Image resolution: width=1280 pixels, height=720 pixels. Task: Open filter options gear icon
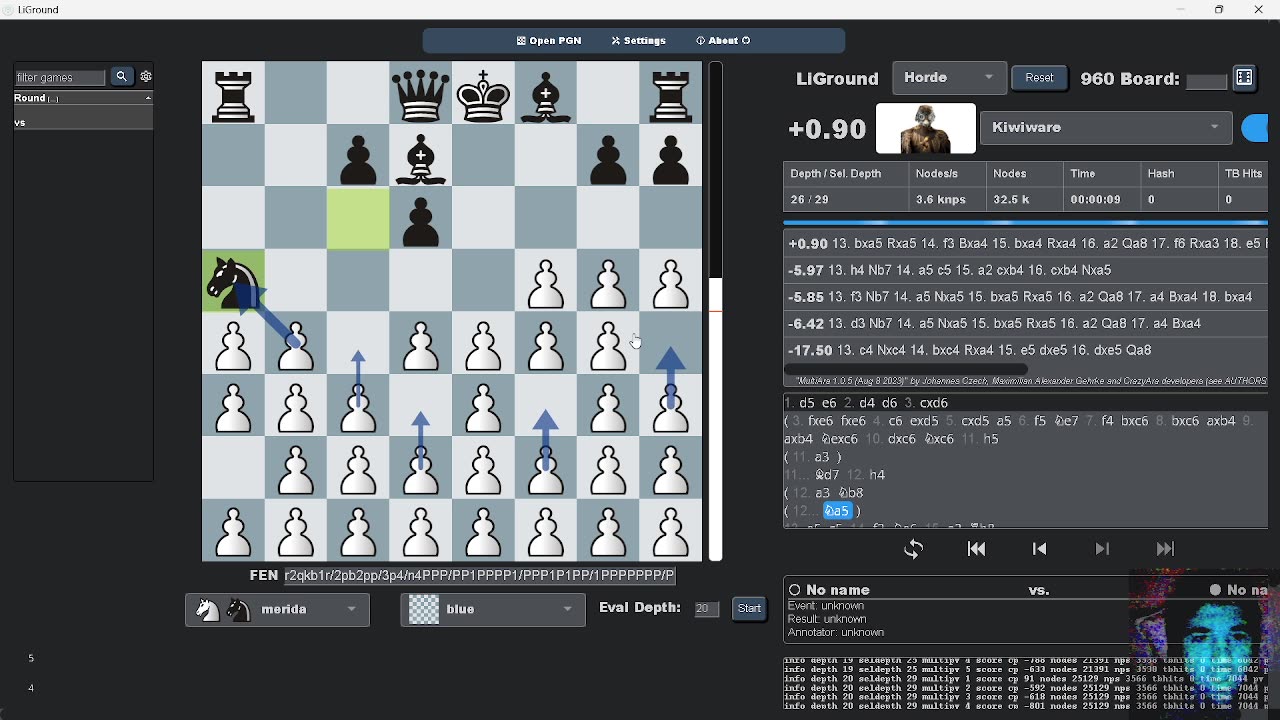146,77
